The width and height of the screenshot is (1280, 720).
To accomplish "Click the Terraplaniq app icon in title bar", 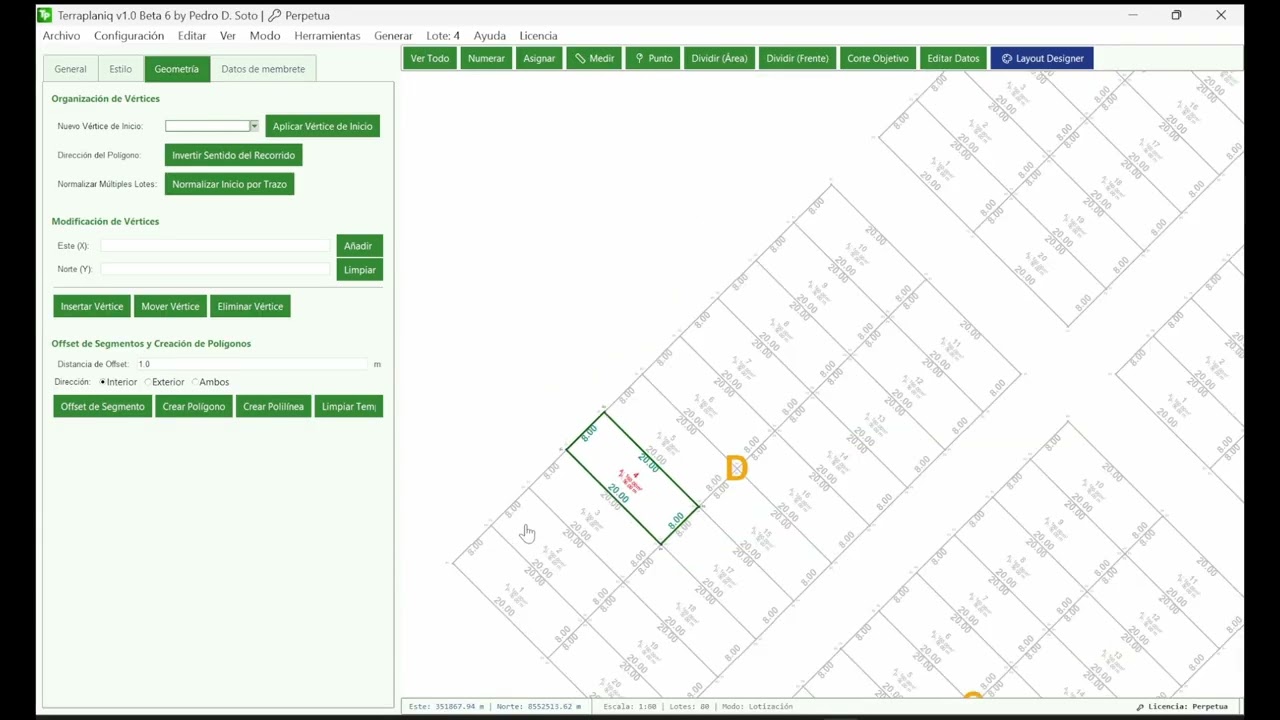I will (x=44, y=15).
